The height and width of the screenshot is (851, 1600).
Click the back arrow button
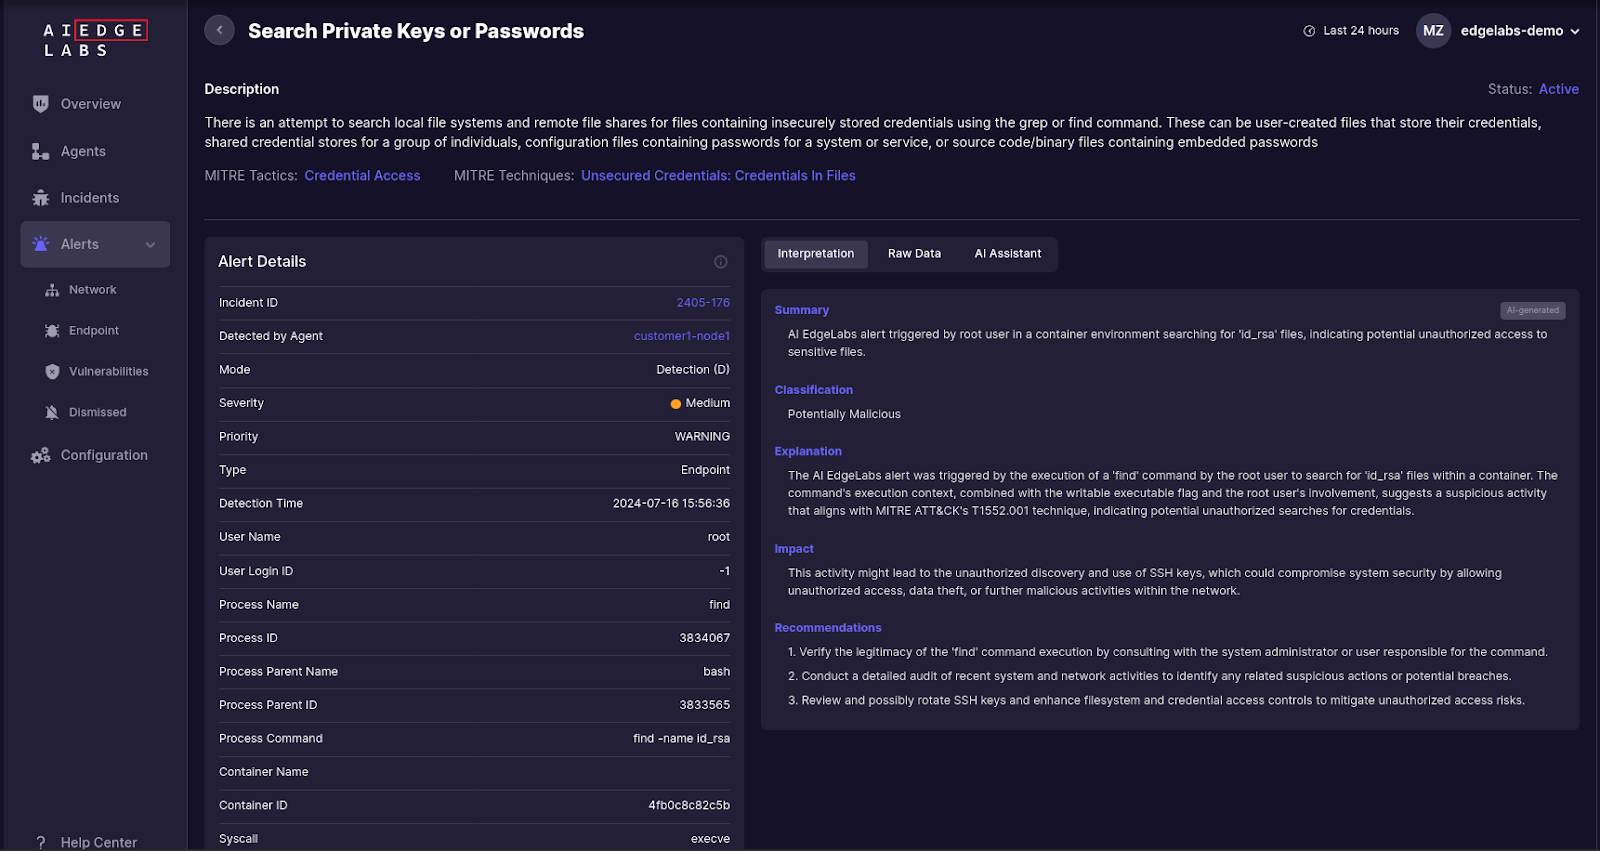219,30
